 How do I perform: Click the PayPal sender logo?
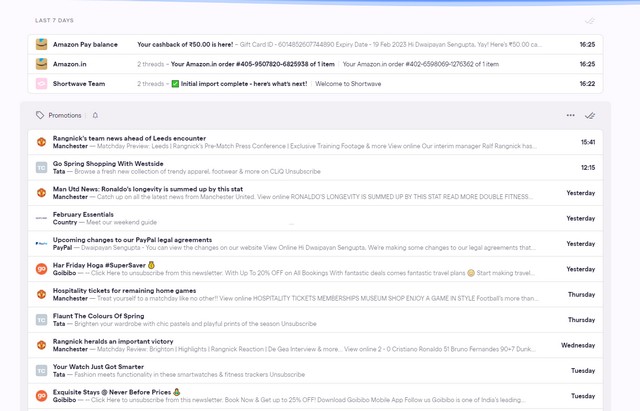tap(41, 244)
